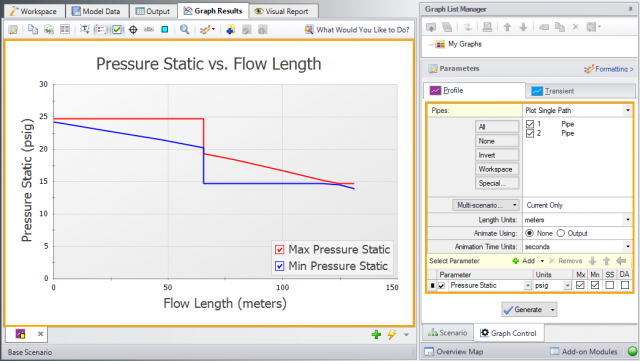Click the lightning bolt icon below graph
The image size is (640, 361).
tap(392, 334)
